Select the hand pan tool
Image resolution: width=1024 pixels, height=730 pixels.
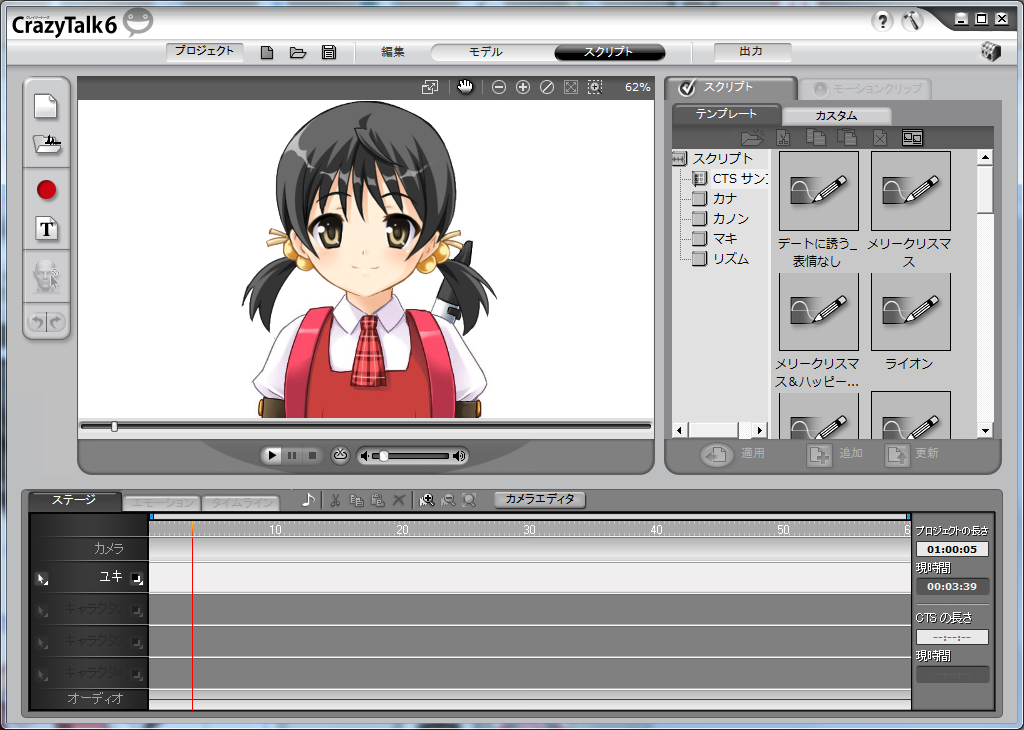point(465,86)
